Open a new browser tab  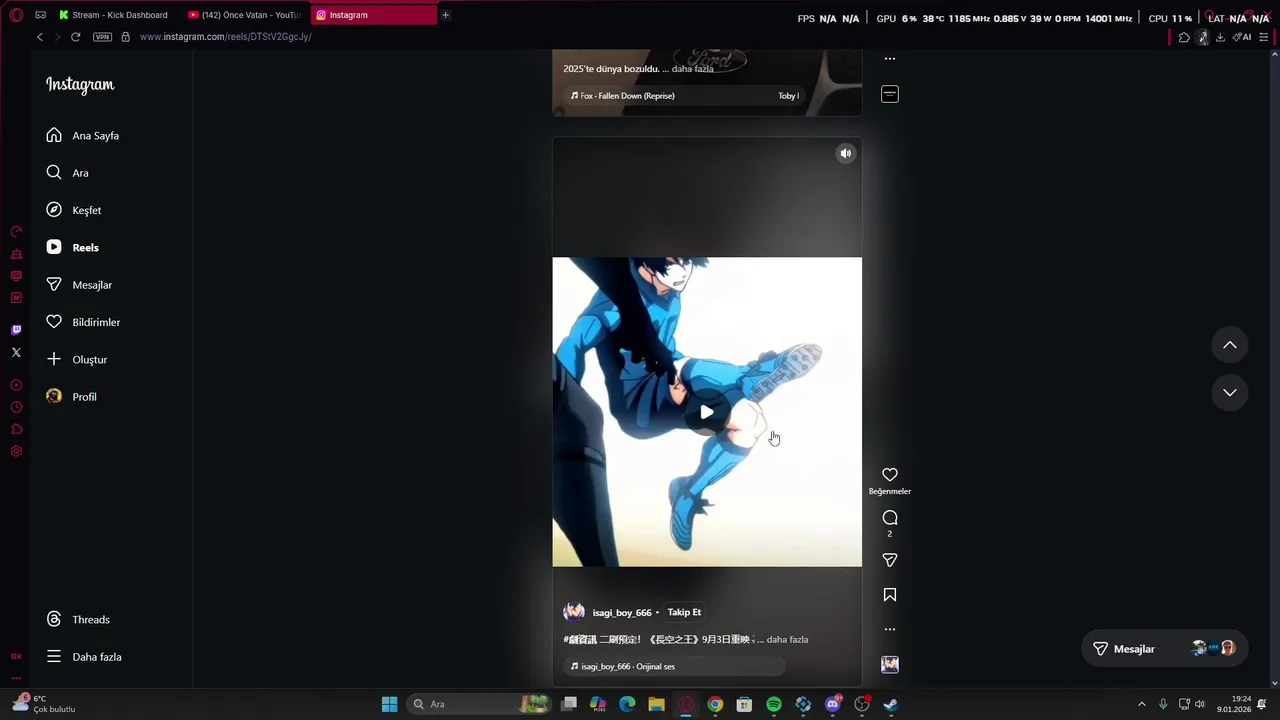tap(446, 15)
